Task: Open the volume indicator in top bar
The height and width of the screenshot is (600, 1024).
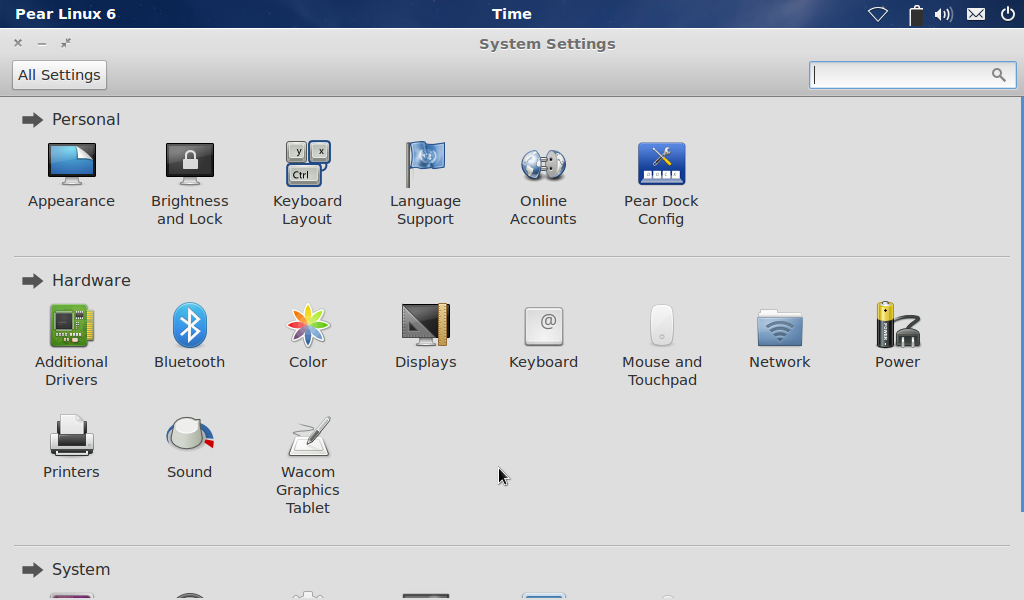Action: 944,14
